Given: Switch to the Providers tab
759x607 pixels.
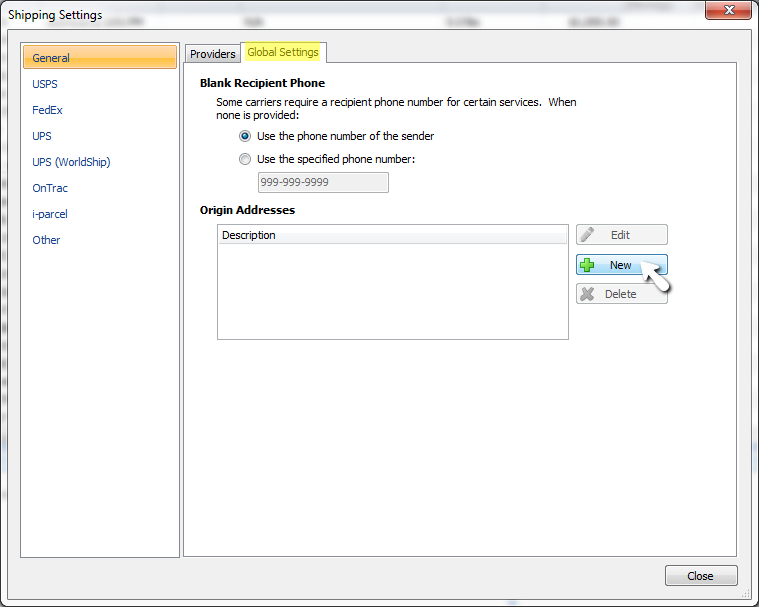Looking at the screenshot, I should click(x=213, y=54).
